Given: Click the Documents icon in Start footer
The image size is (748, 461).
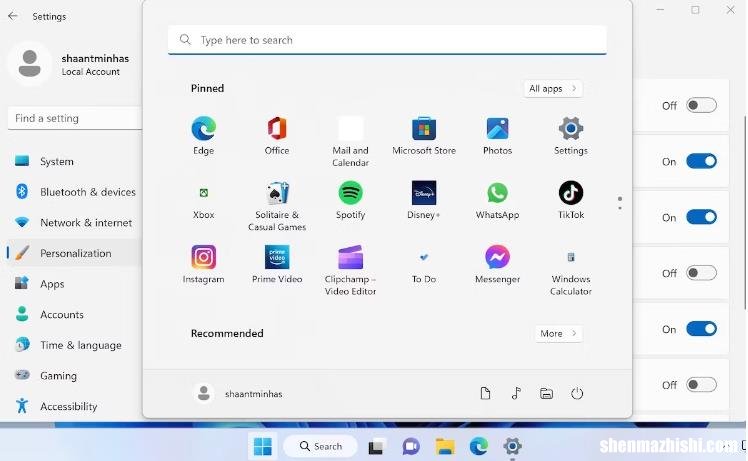Looking at the screenshot, I should [x=485, y=393].
